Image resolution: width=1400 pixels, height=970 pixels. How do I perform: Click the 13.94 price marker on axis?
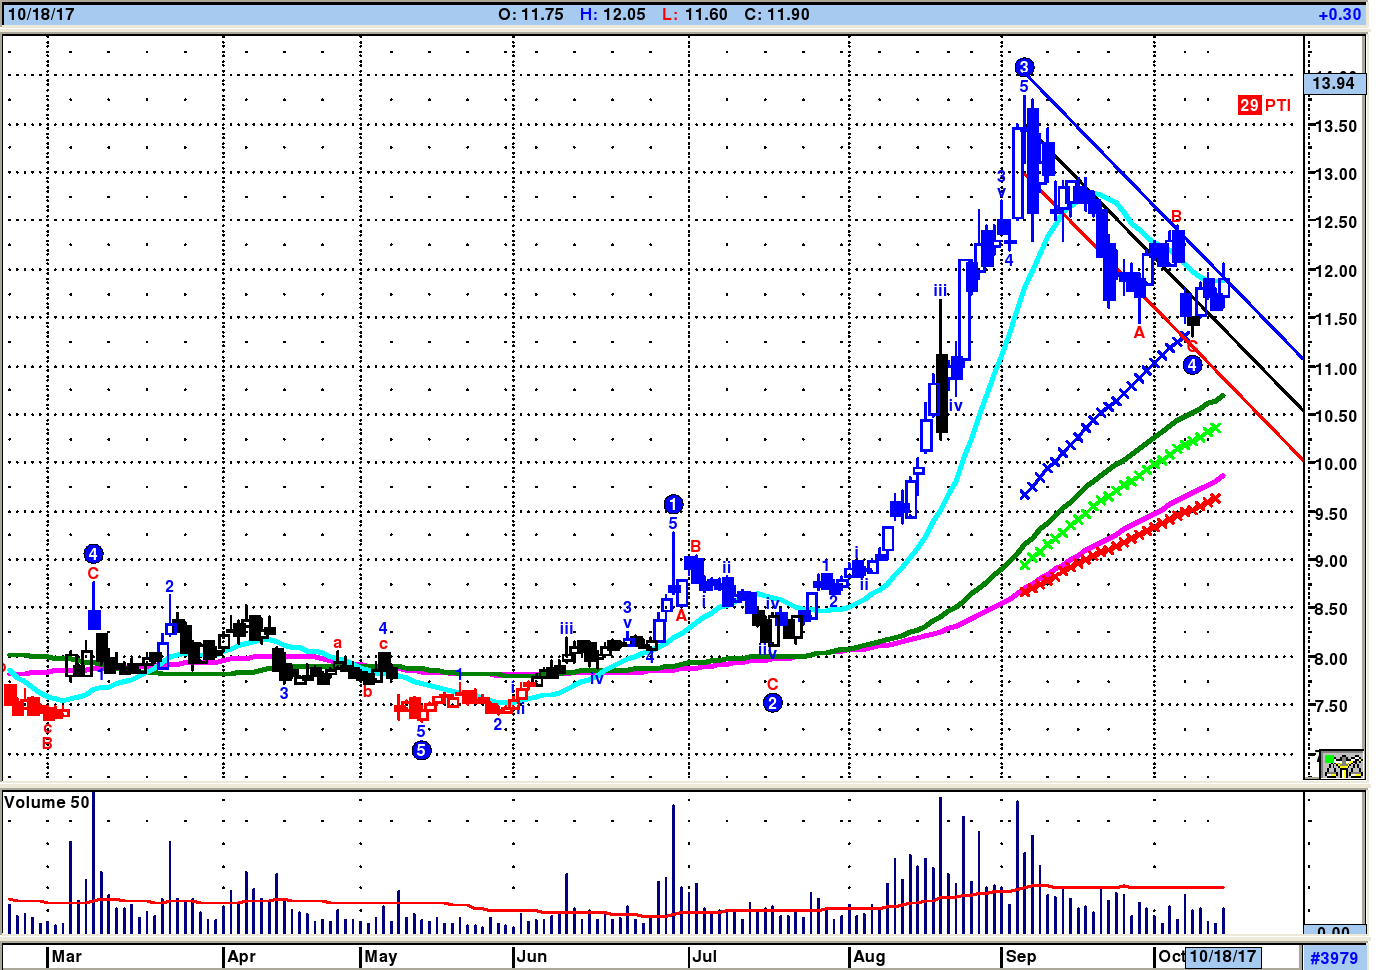click(1334, 84)
